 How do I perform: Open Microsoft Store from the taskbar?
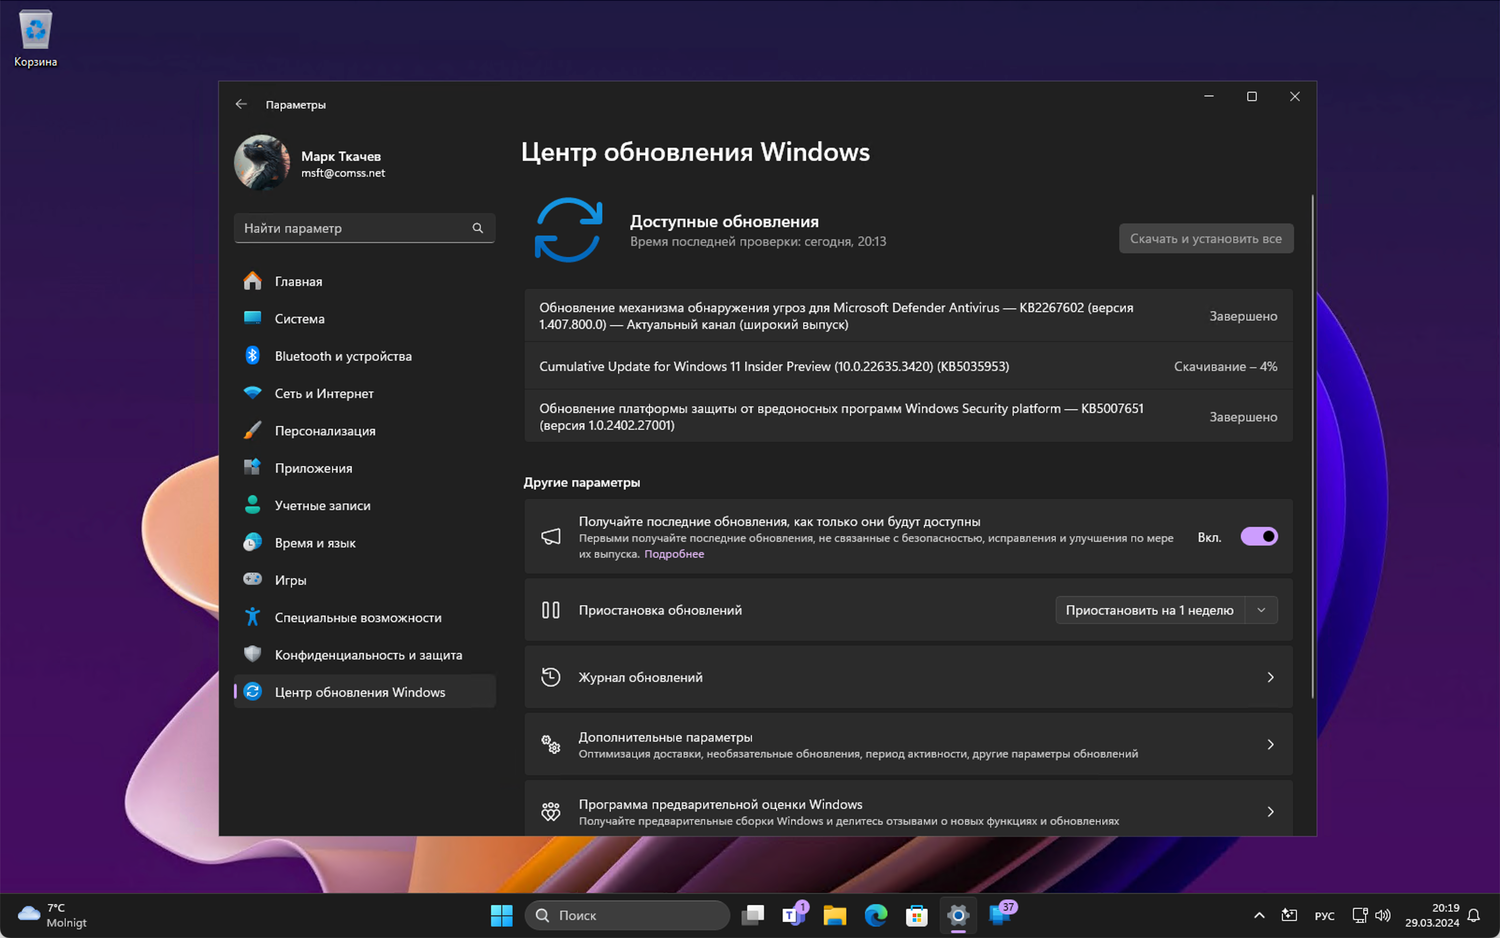[x=917, y=915]
